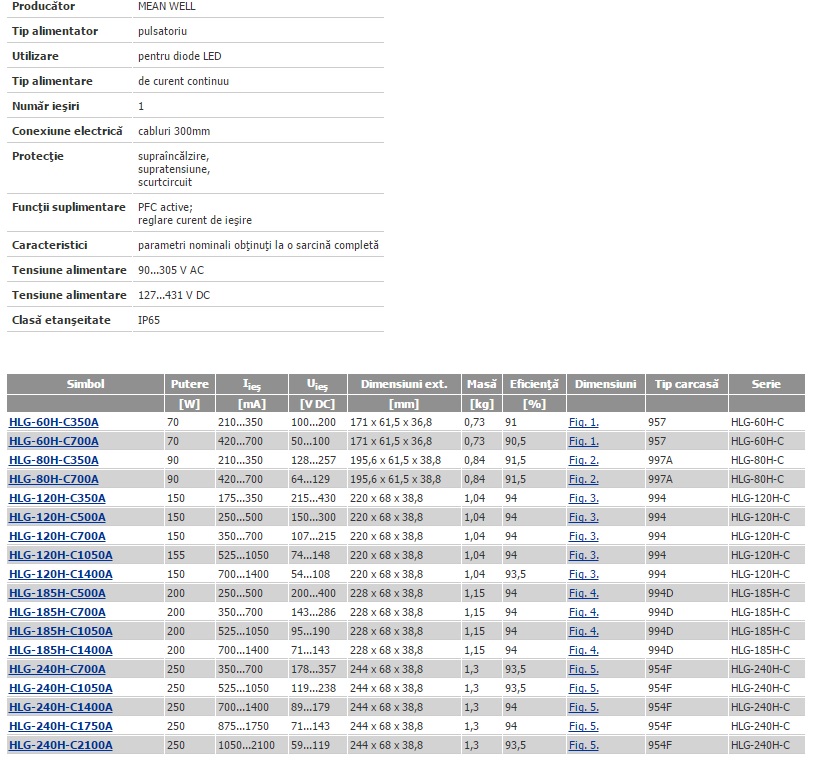Screen dimensions: 814x760
Task: Open the HLG-240H-C1400A product link
Action: 61,707
